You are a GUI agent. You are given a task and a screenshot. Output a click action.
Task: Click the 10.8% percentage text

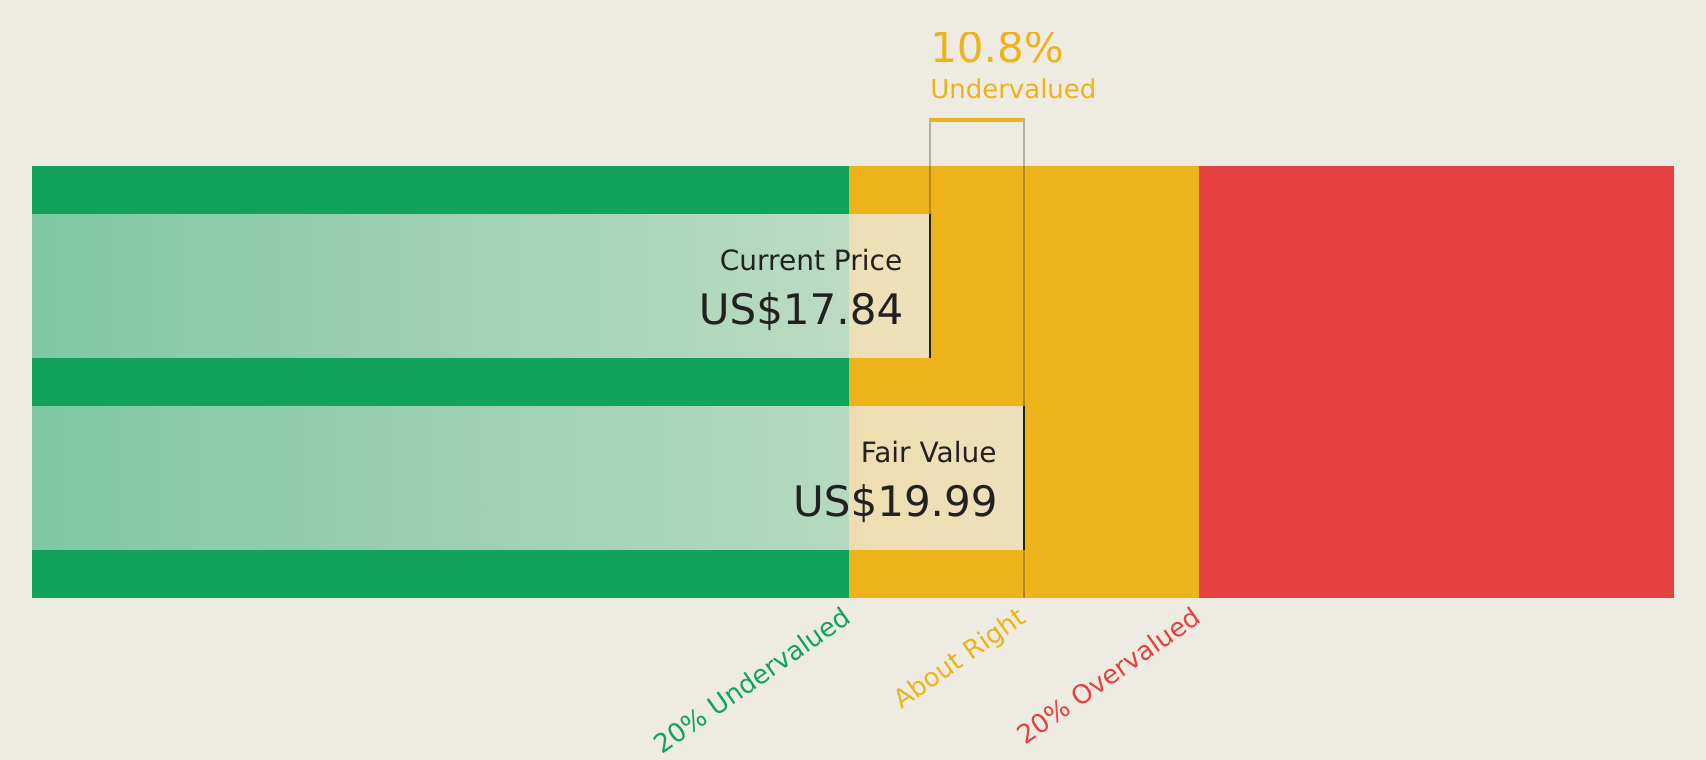coord(996,49)
